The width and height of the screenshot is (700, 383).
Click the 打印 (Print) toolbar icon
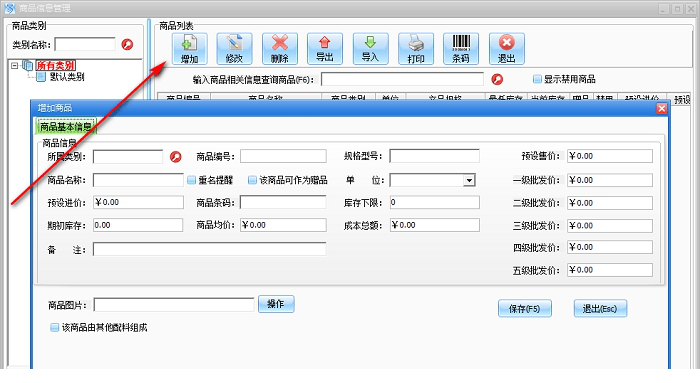point(416,49)
